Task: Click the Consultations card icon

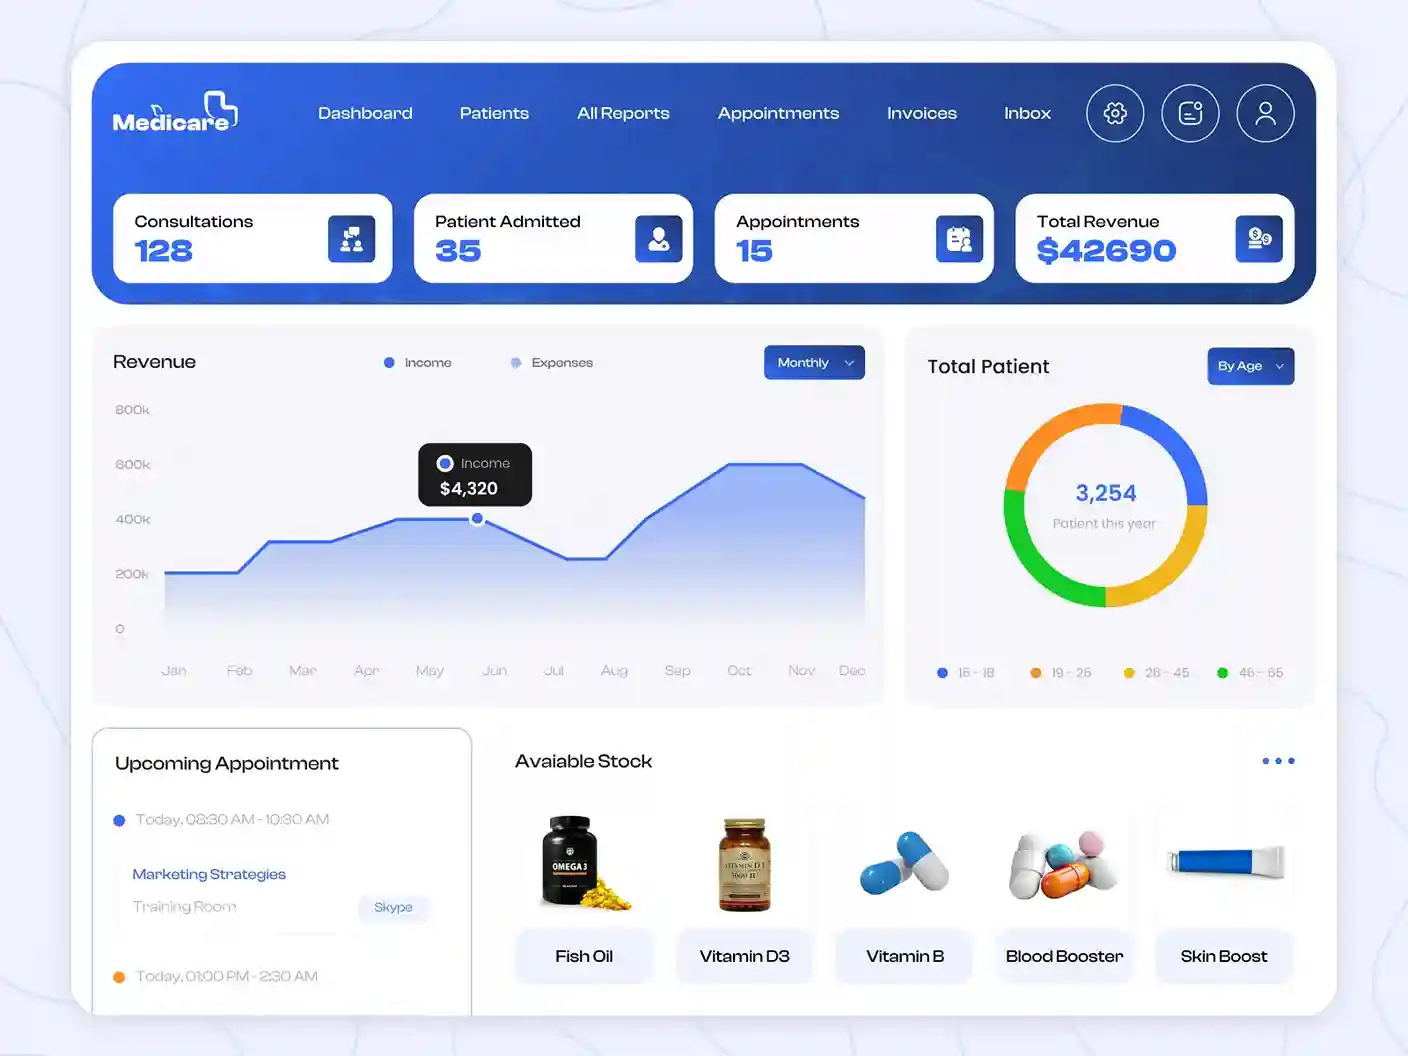Action: (352, 239)
